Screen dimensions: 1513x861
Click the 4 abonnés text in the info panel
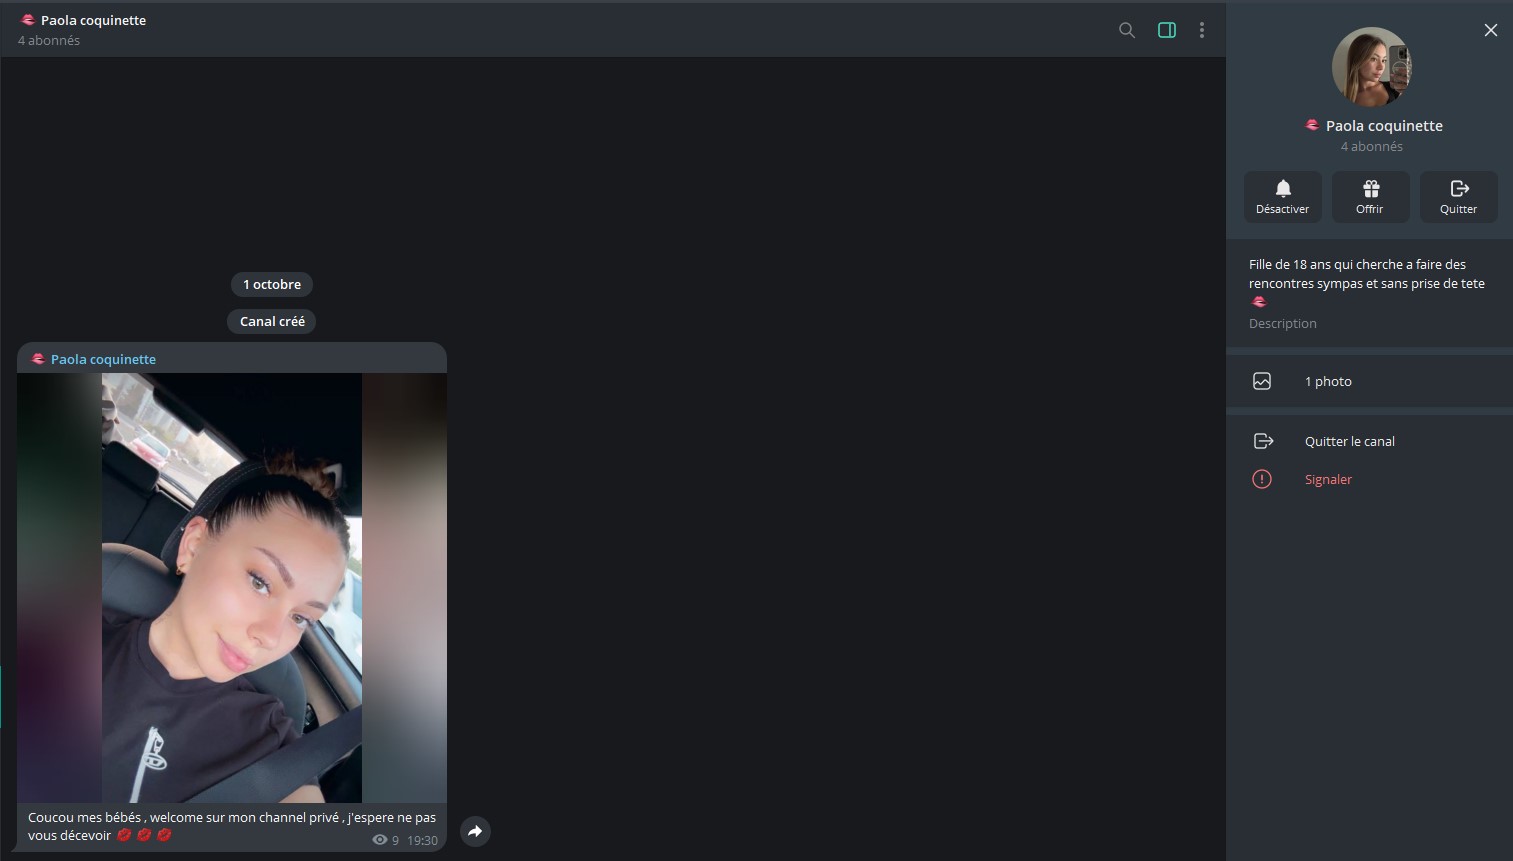tap(1372, 146)
